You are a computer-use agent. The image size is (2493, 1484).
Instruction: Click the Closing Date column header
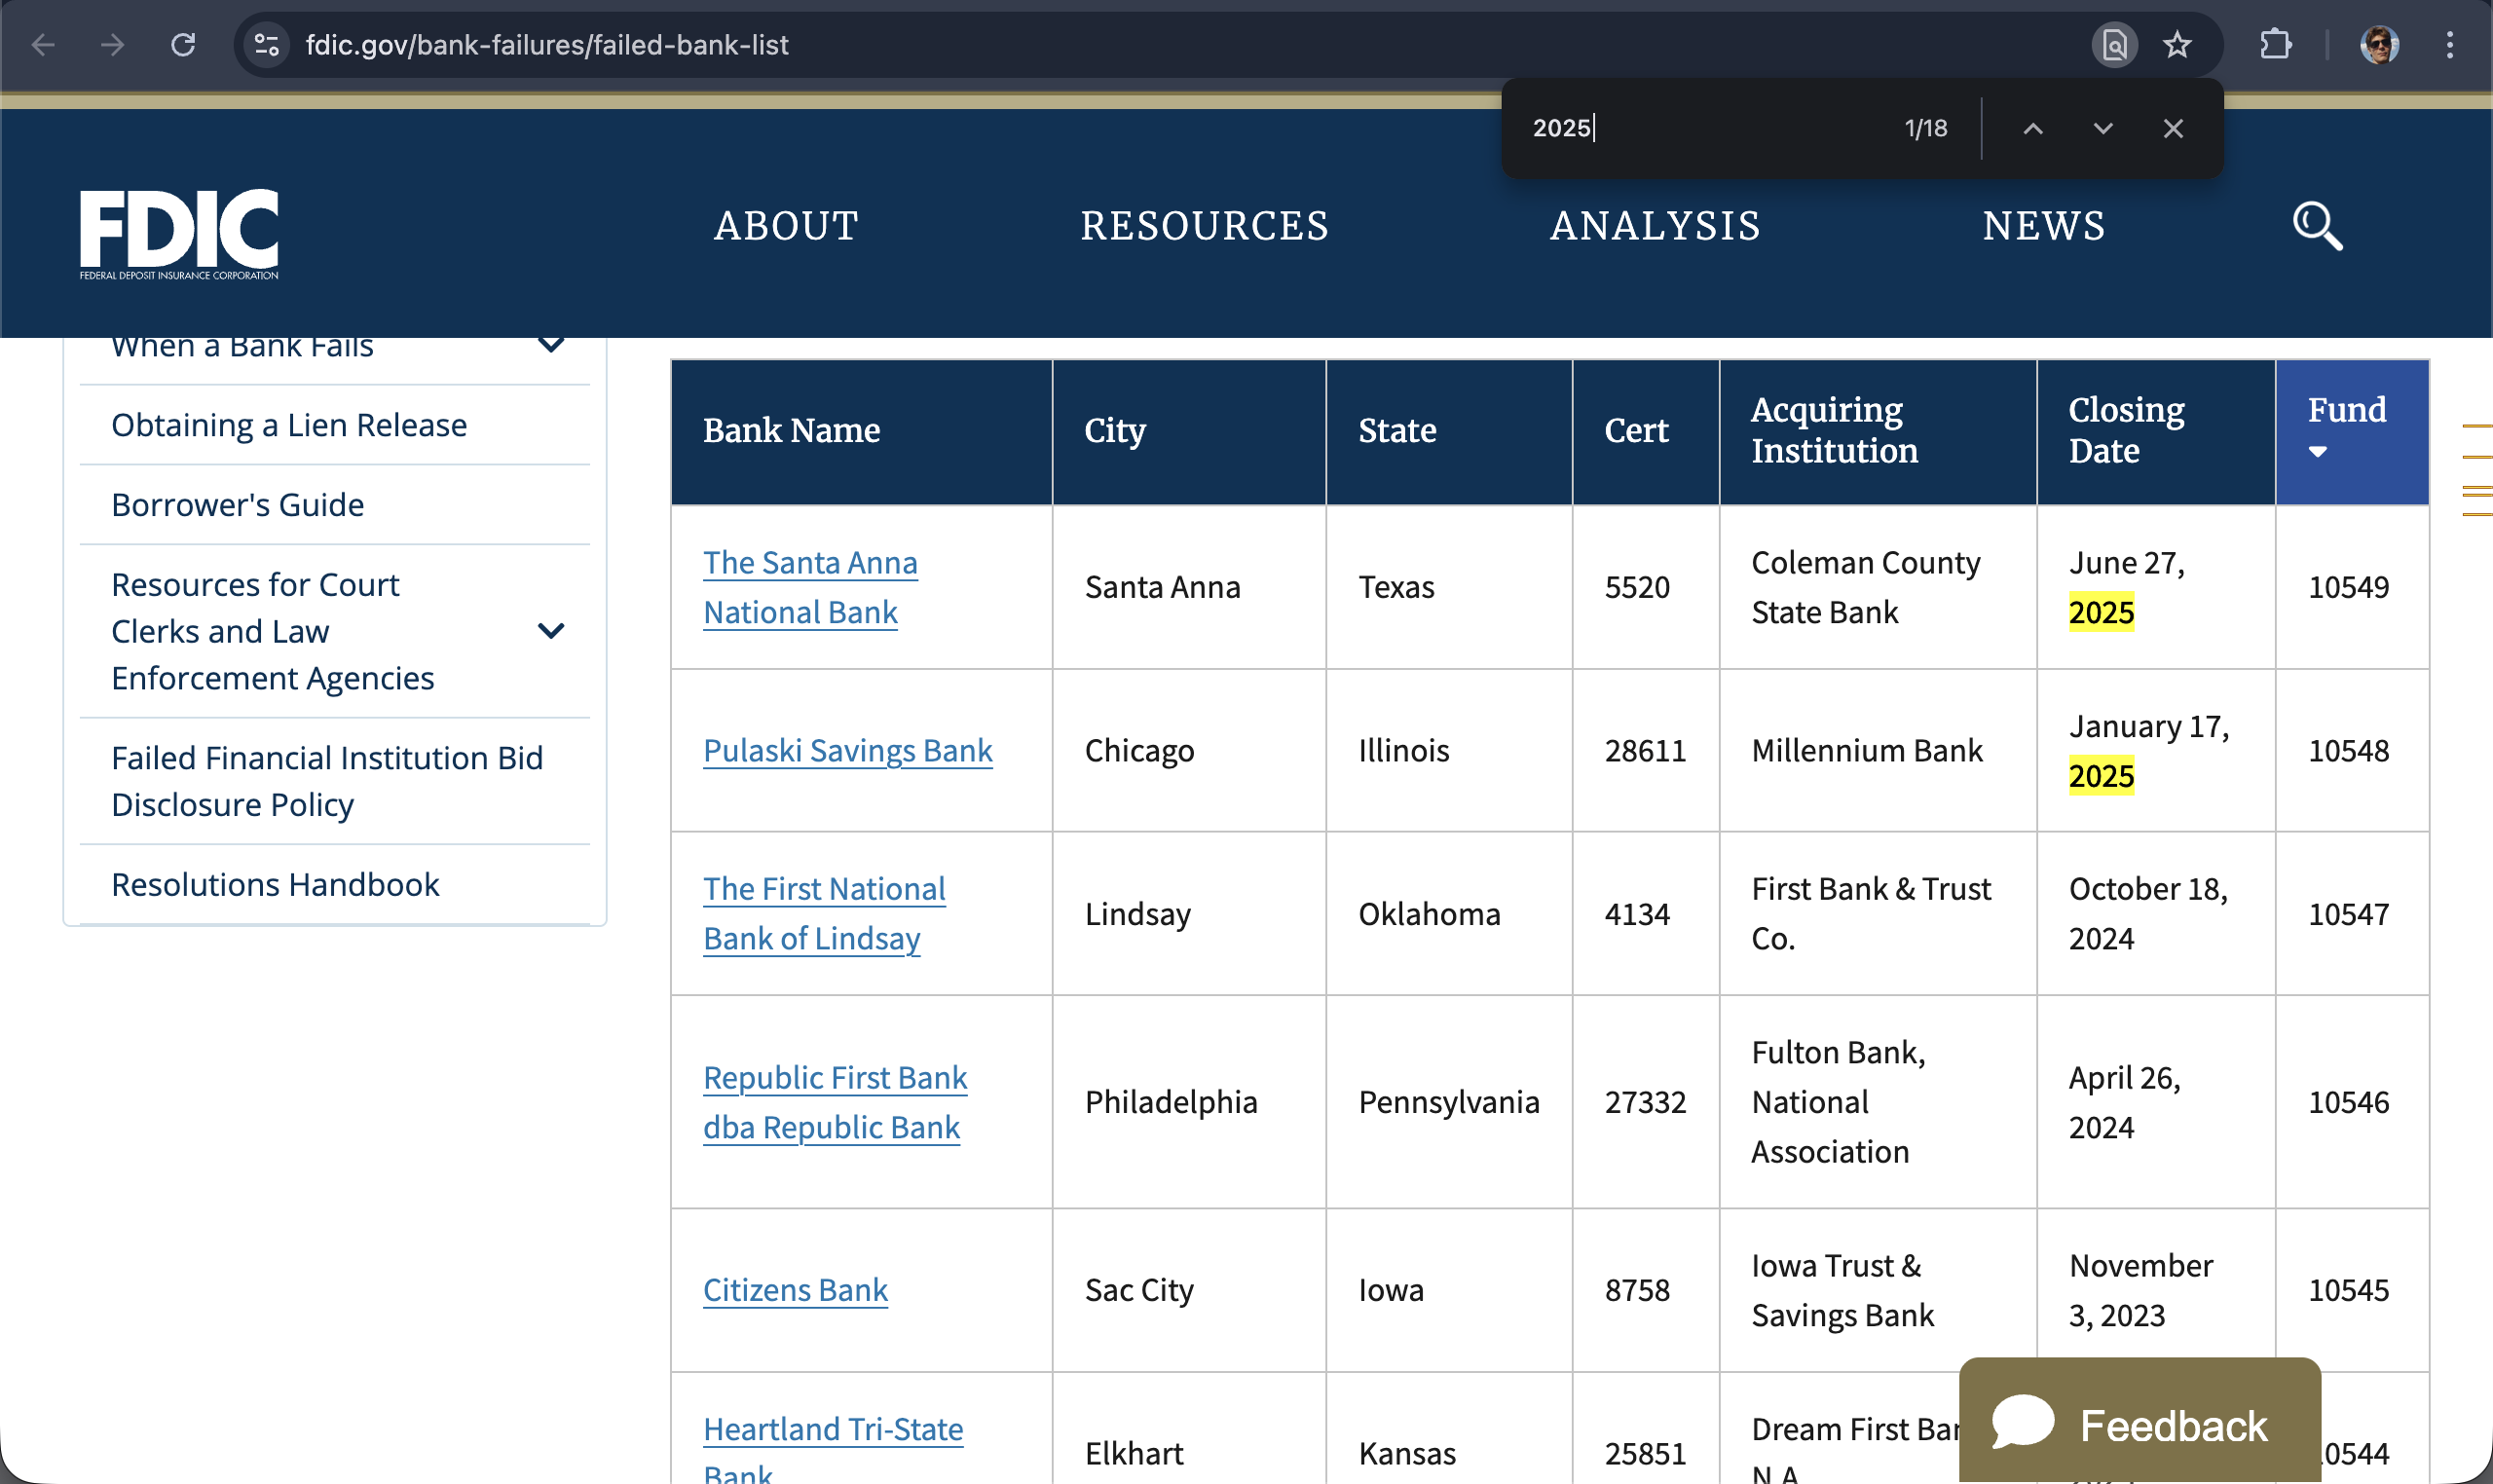pos(2126,430)
